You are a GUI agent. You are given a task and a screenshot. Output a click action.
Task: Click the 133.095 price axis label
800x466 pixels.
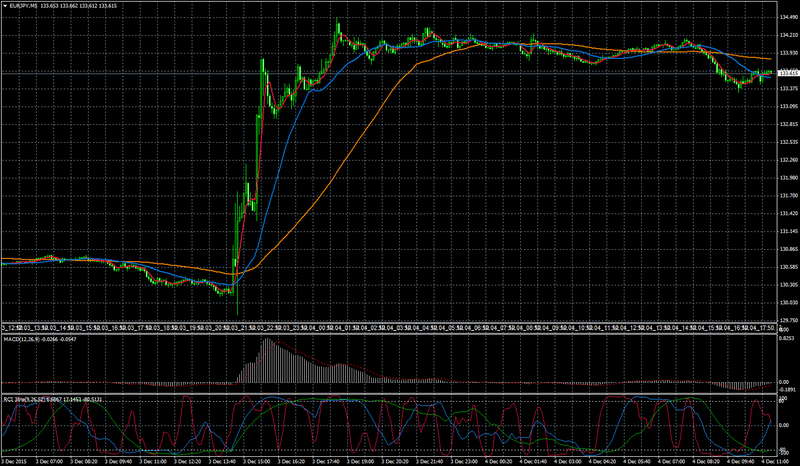pos(788,106)
